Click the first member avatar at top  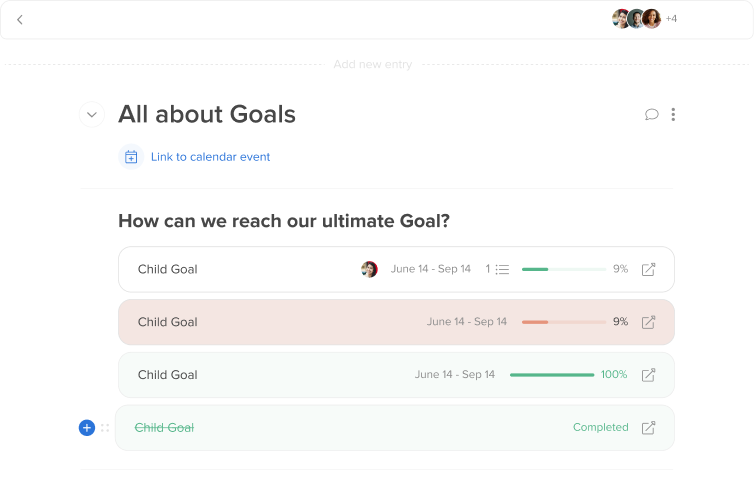click(x=620, y=19)
